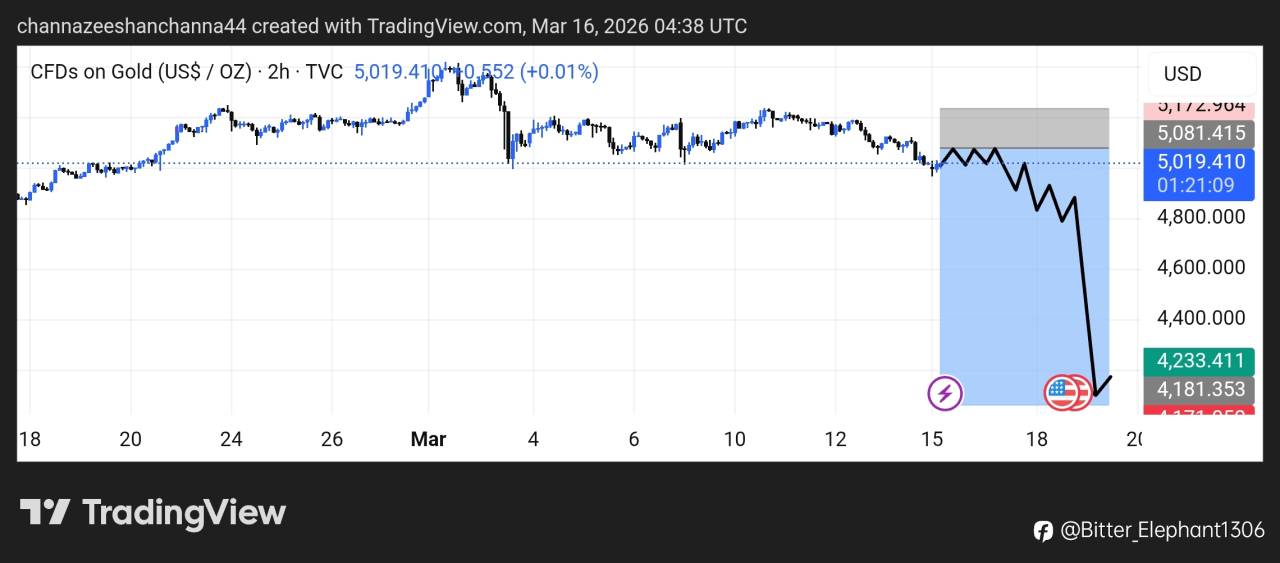Click the purple lightning event icon
Screen dimensions: 1280x563
(x=945, y=393)
